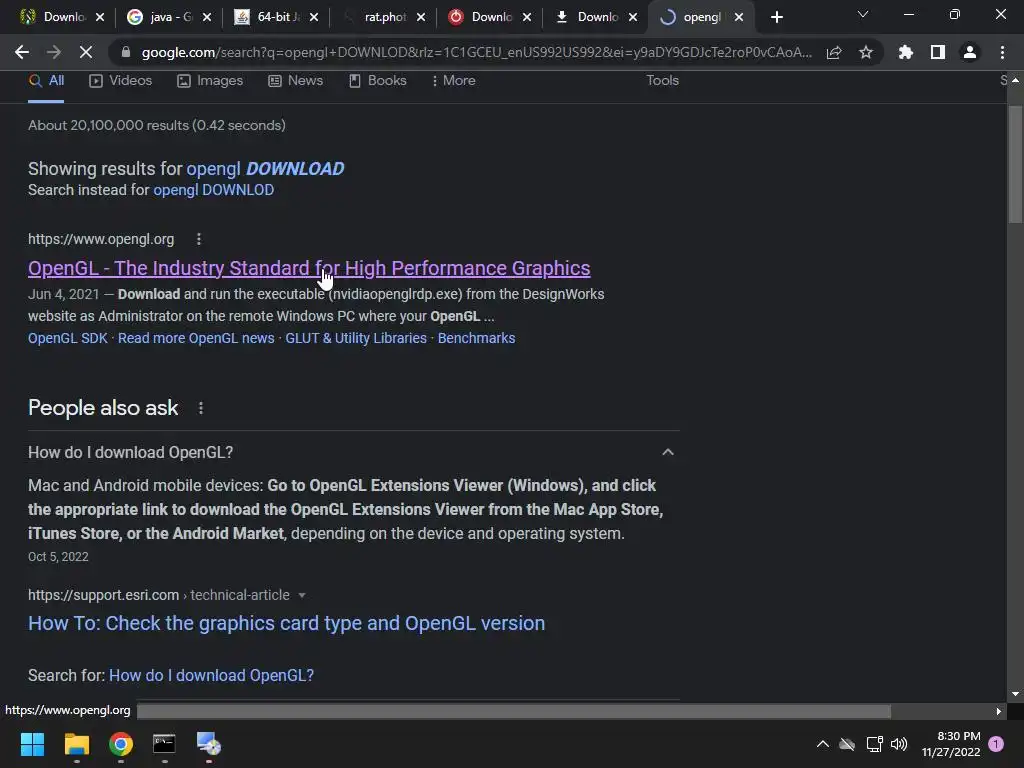The image size is (1024, 768).
Task: Open the installer icon in the taskbar
Action: point(209,744)
